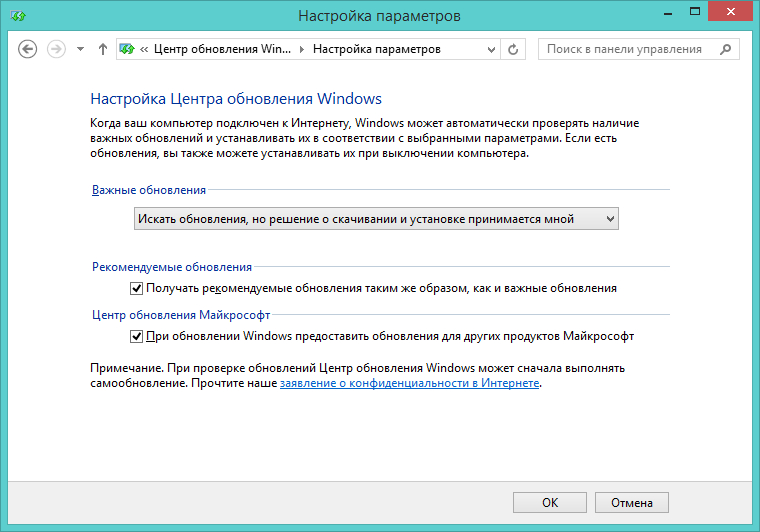Screen dimensions: 760x532
Task: Maximize the Настройка параметров window
Action: coord(695,12)
